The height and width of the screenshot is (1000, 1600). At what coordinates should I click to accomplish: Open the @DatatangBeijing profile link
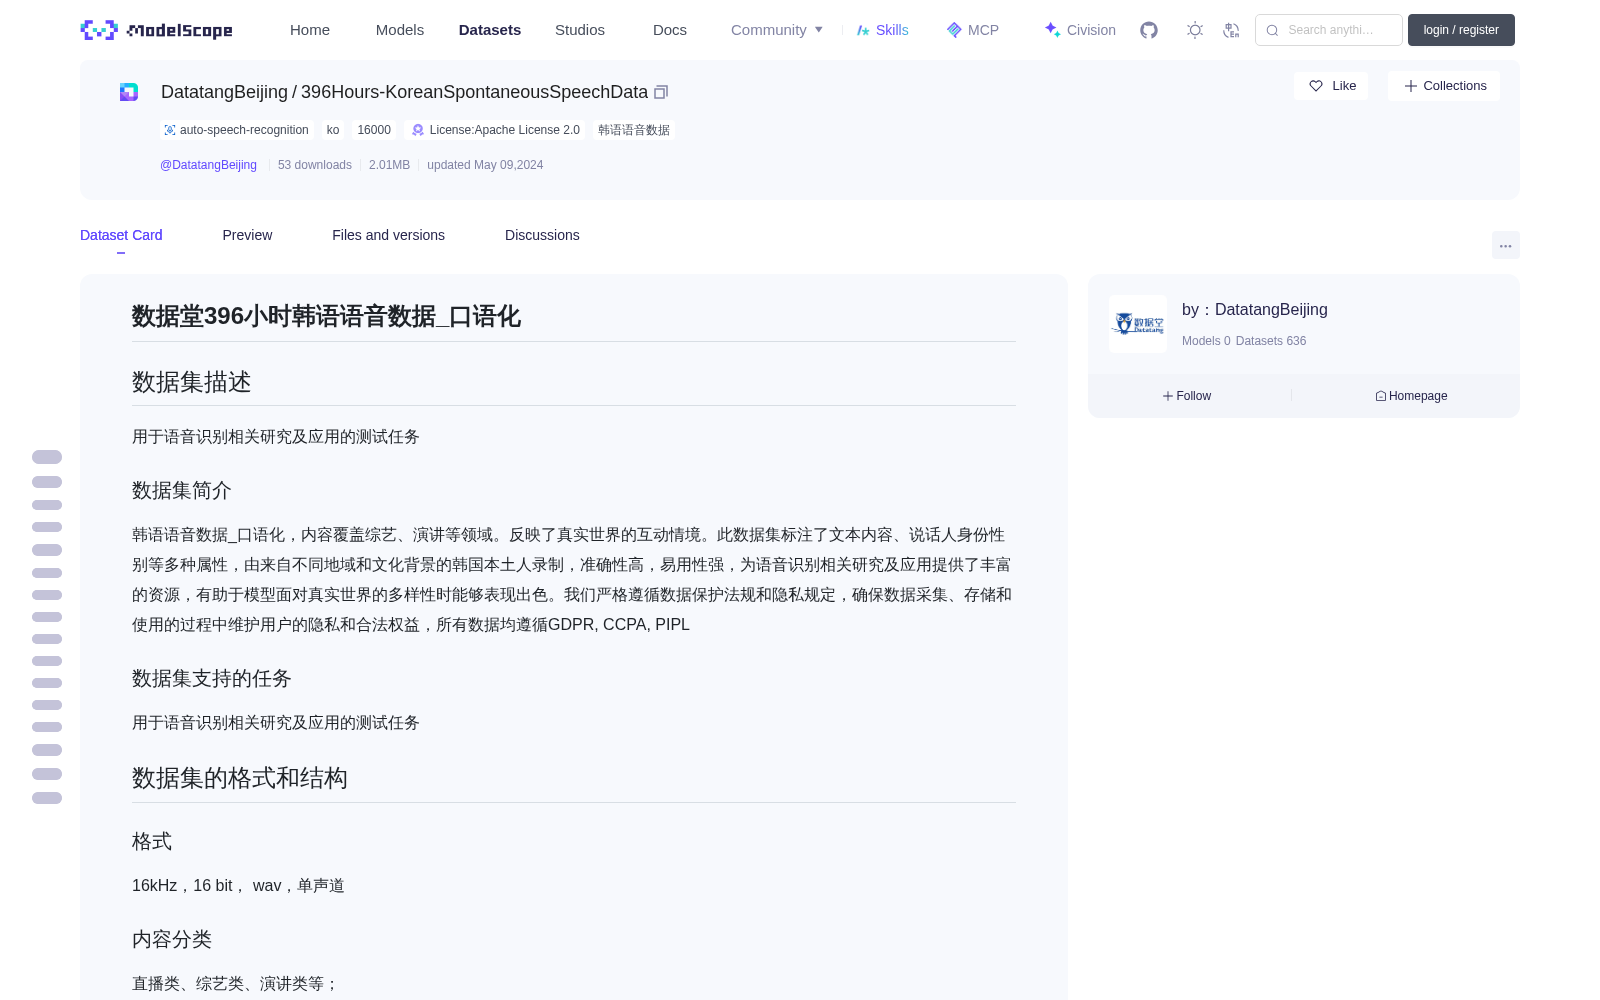(208, 165)
